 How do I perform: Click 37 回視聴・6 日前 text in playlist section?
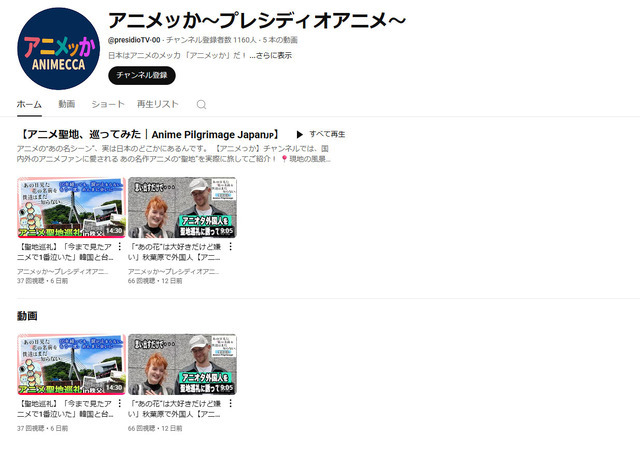(42, 281)
